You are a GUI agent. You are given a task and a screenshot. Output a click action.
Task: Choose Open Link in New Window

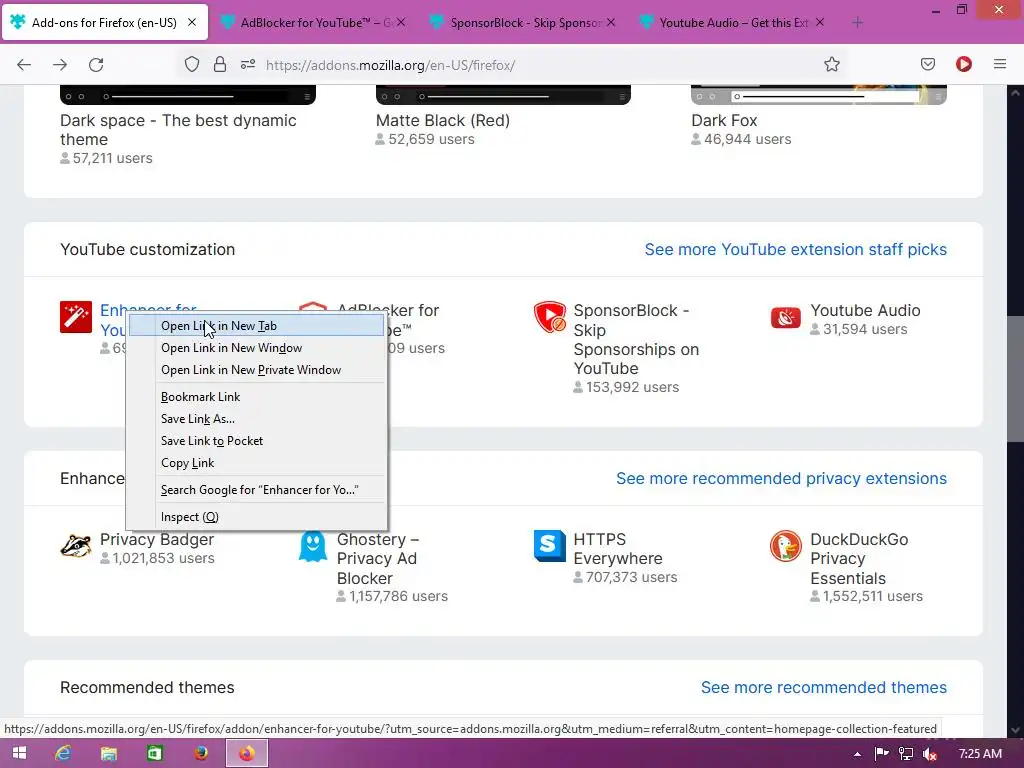(256, 348)
